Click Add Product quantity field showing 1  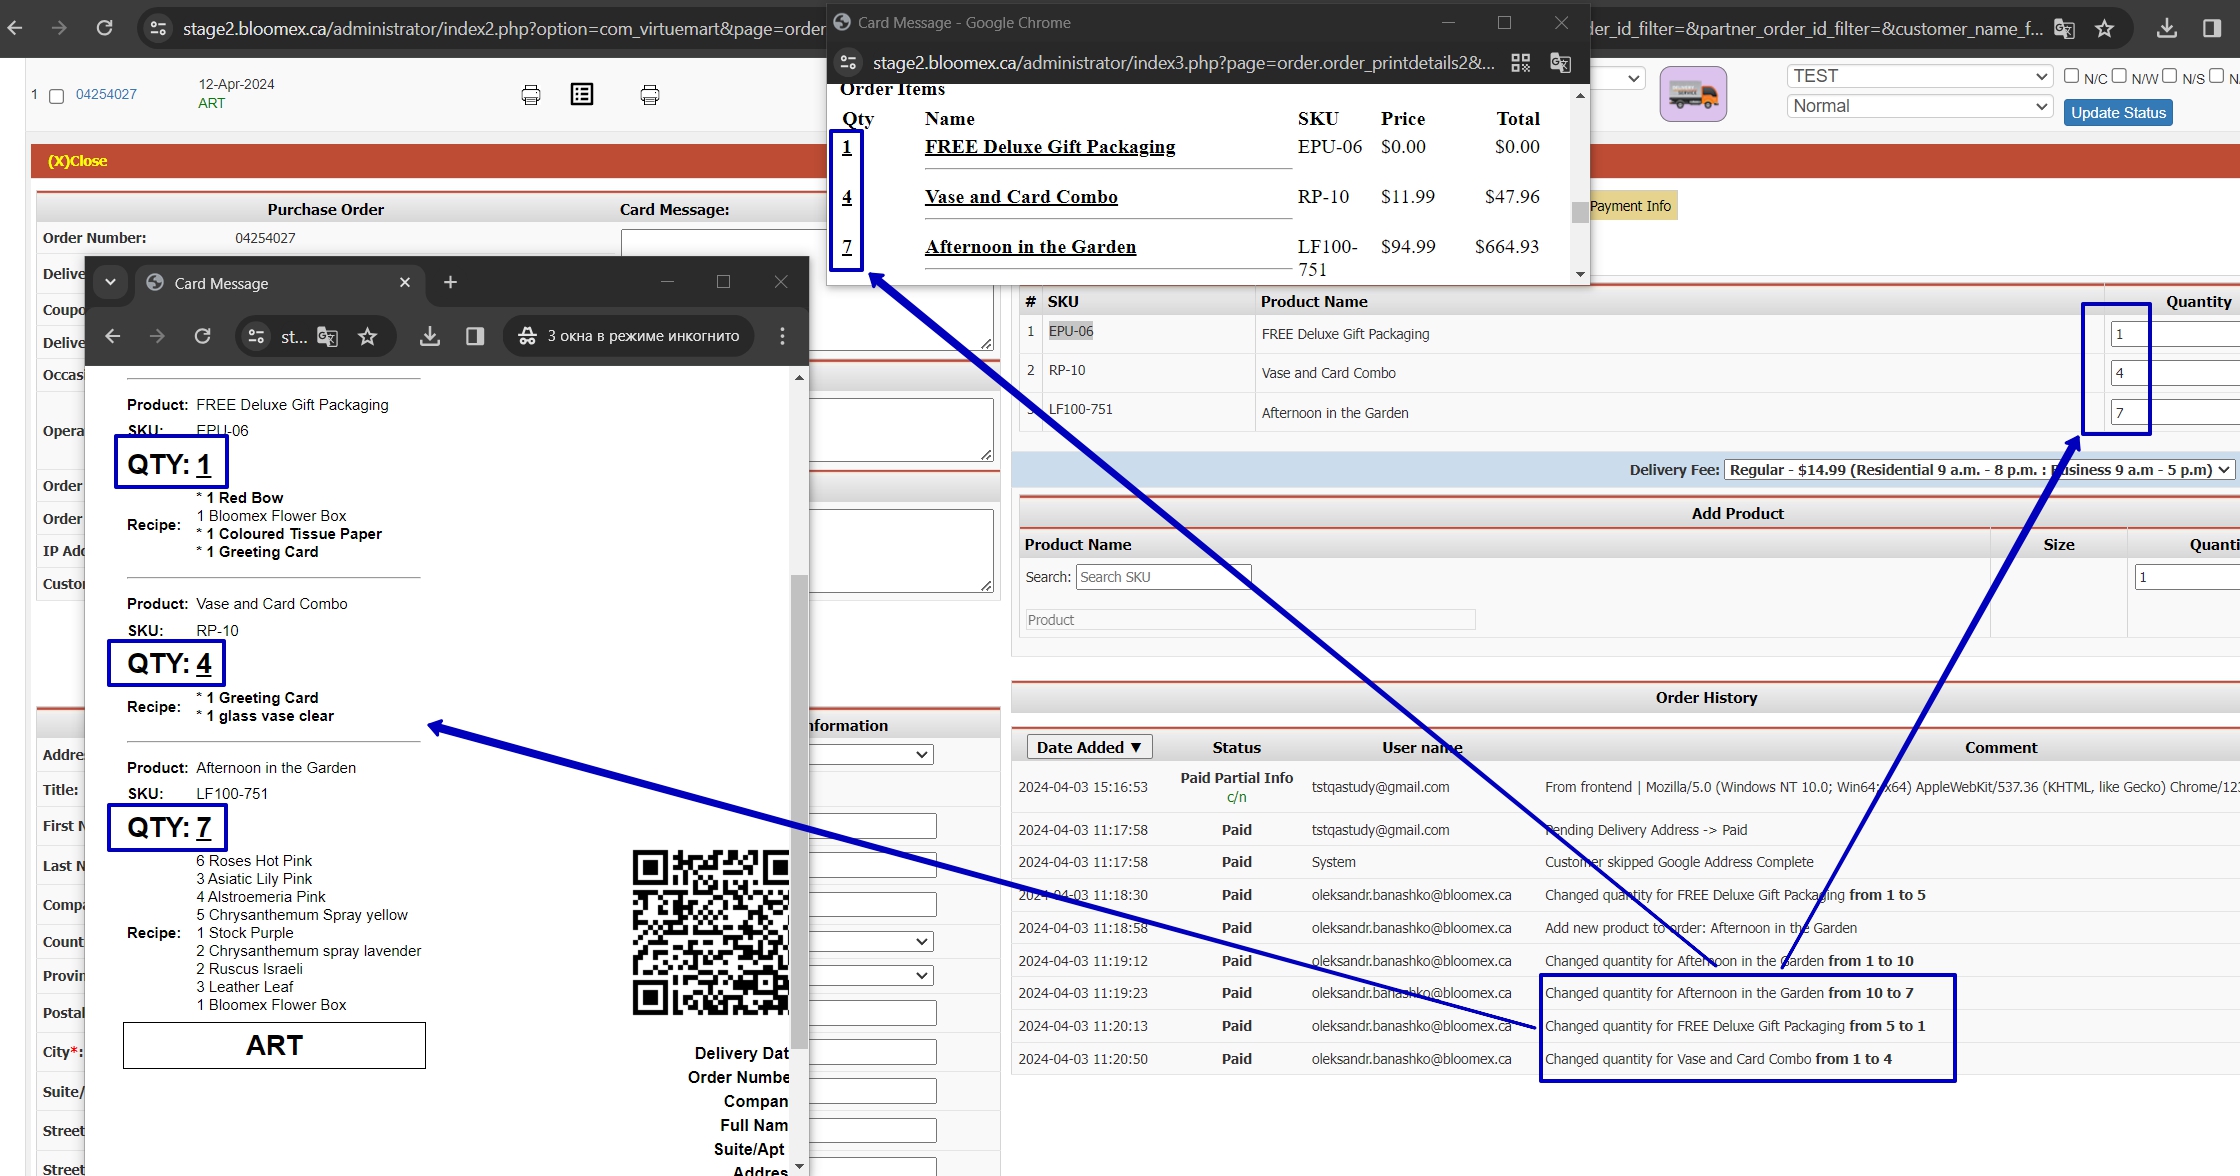click(2186, 577)
